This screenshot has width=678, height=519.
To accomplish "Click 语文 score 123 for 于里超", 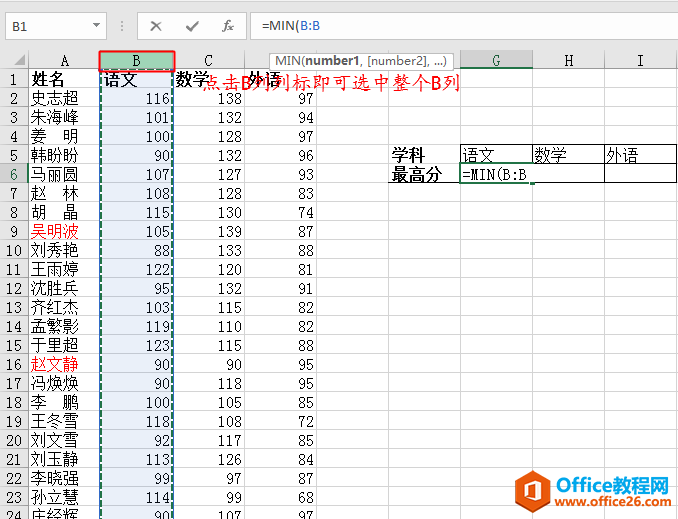I will pyautogui.click(x=137, y=346).
